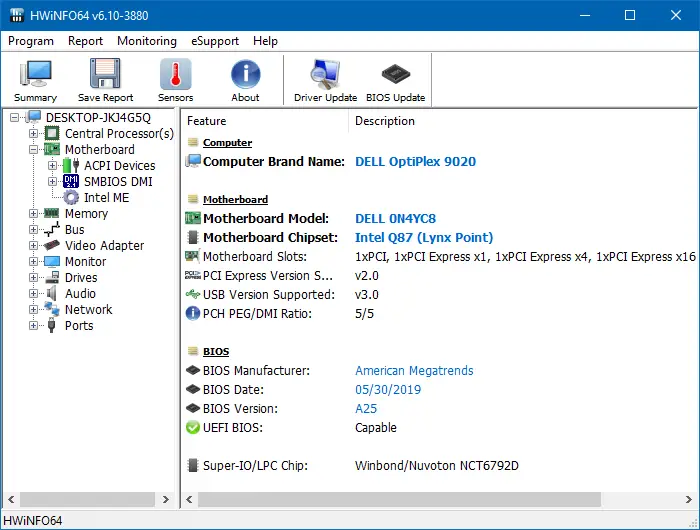Click the HWiNFO64 title bar app icon
This screenshot has width=700, height=530.
[17, 15]
